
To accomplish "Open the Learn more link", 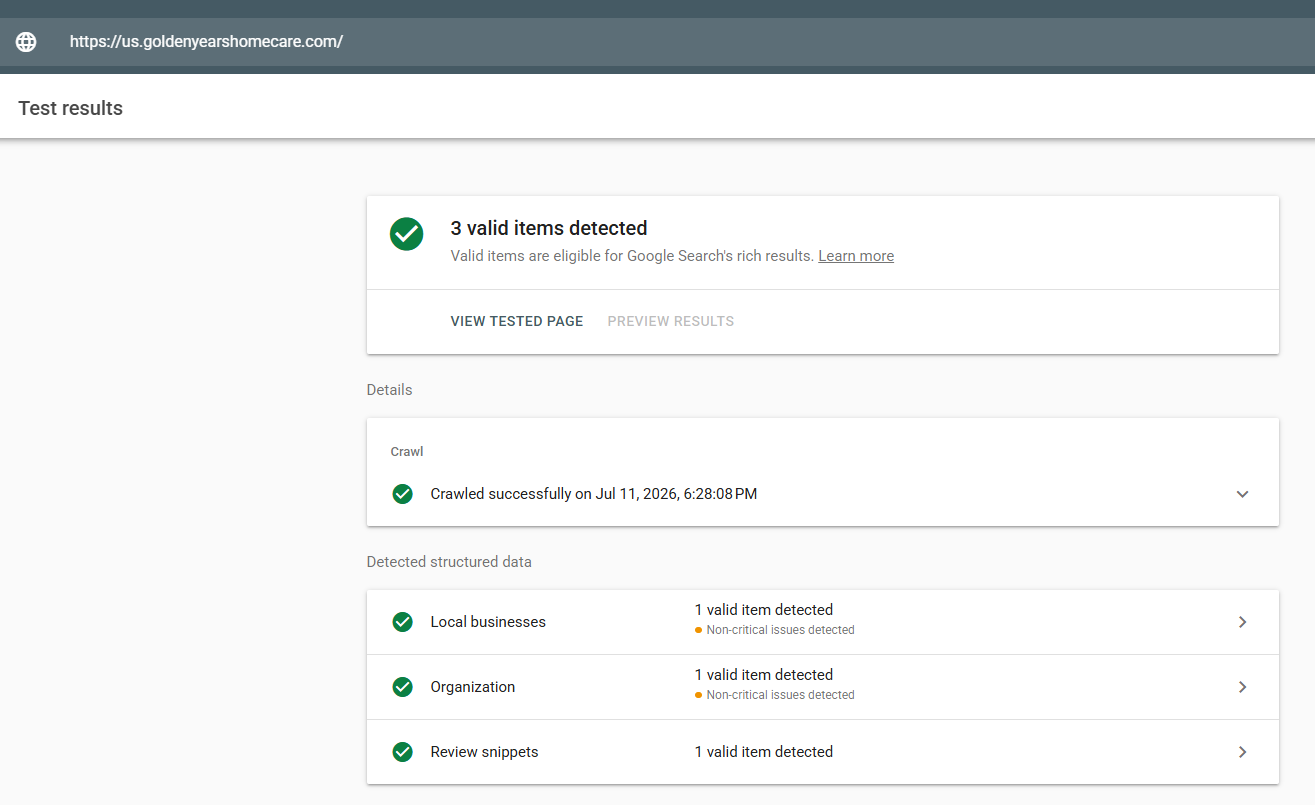I will (x=856, y=256).
